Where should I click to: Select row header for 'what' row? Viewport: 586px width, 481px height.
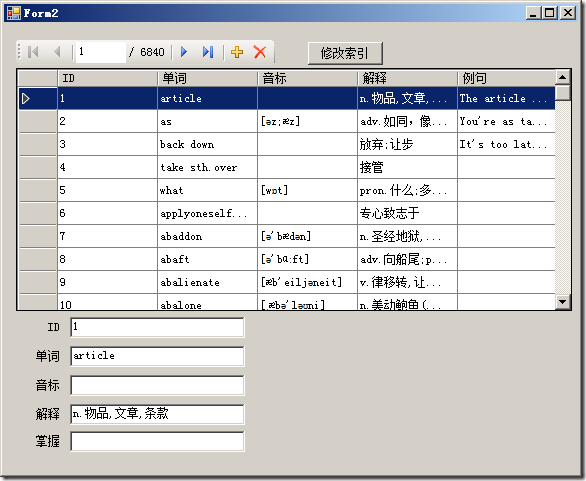(x=38, y=190)
